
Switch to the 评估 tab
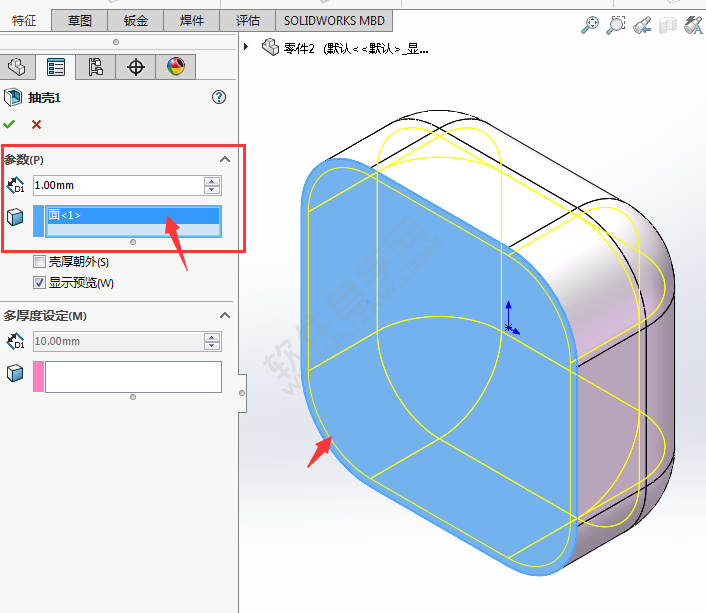[248, 21]
